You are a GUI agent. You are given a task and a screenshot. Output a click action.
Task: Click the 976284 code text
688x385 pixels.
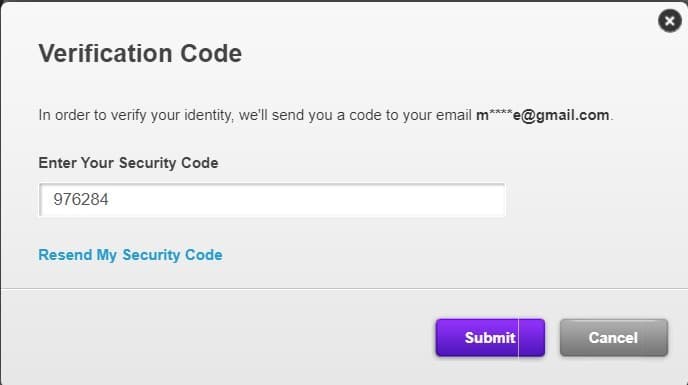coord(81,200)
